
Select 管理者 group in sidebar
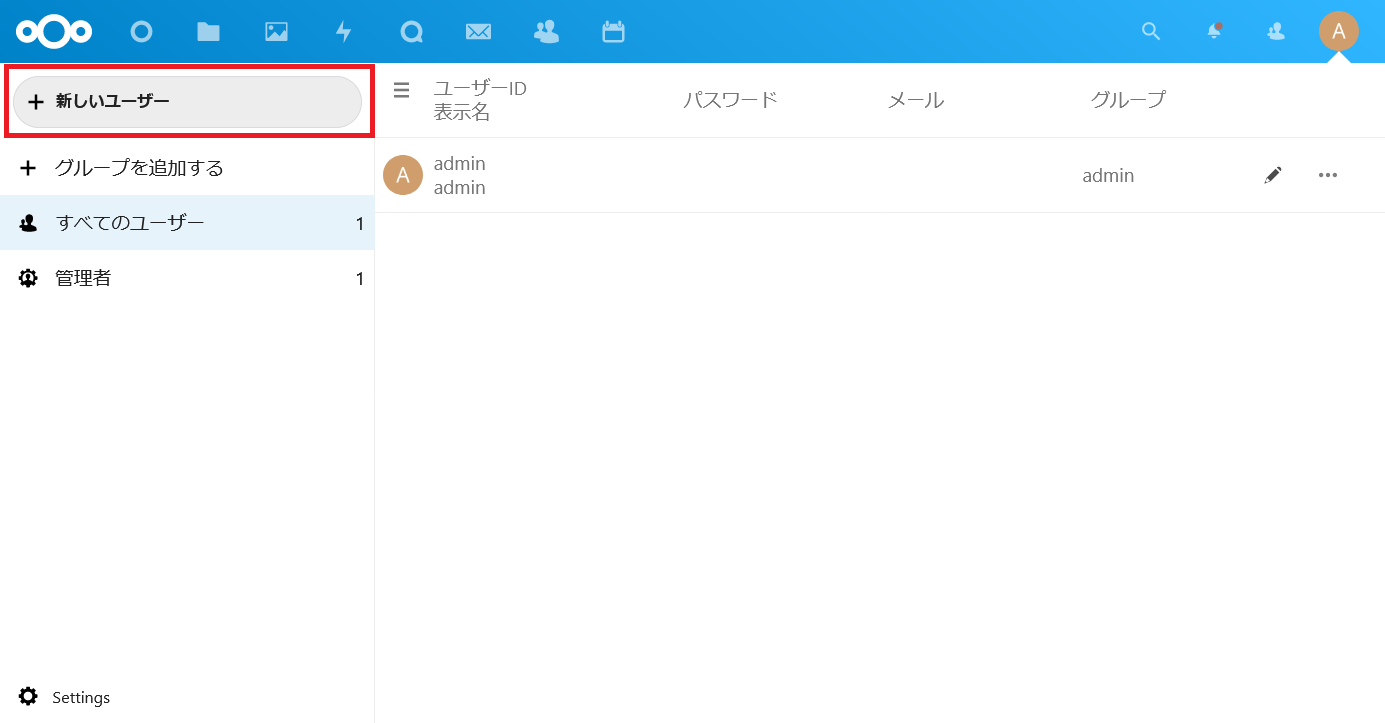(187, 278)
